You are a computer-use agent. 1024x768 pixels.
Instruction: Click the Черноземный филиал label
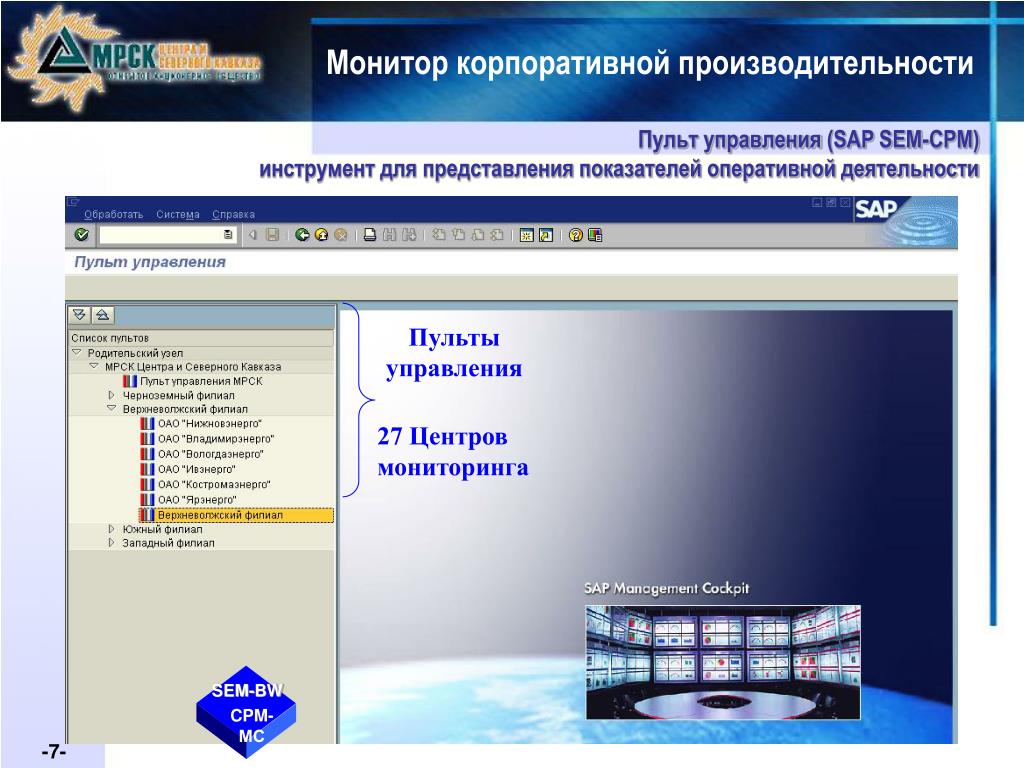coord(178,395)
